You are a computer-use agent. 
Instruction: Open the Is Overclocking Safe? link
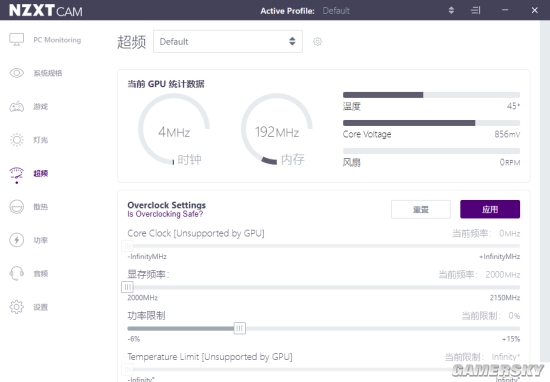(x=165, y=214)
